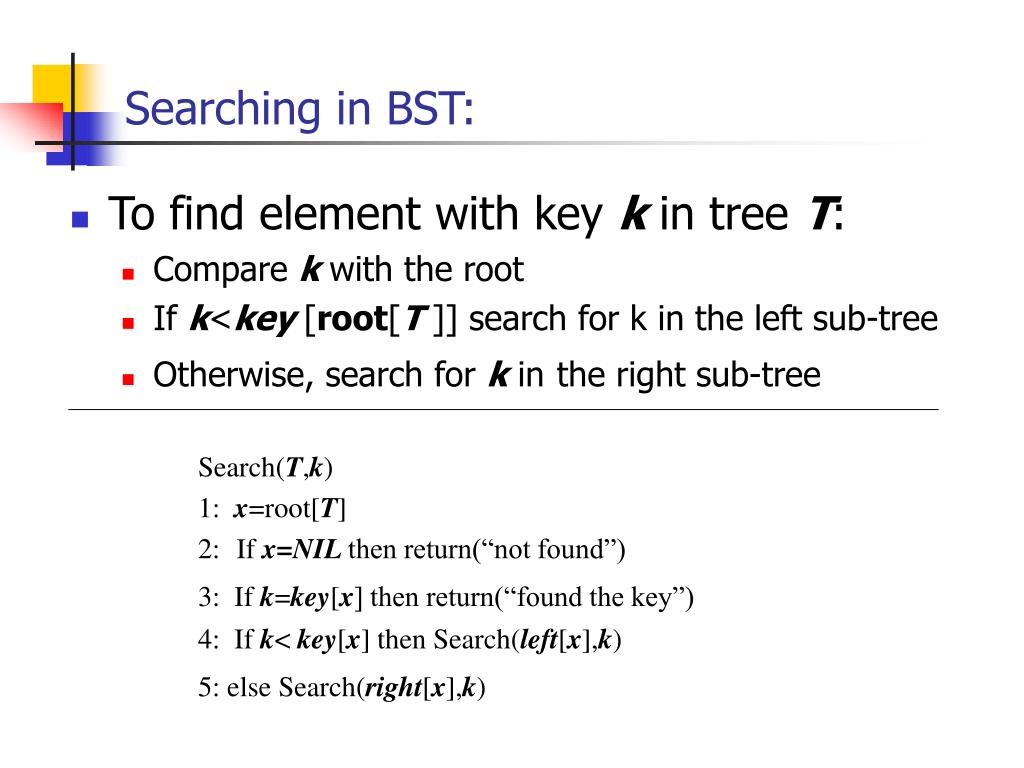Click the horizontal divider line above the pseudocode
Image resolution: width=1024 pixels, height=768 pixels.
tap(503, 409)
